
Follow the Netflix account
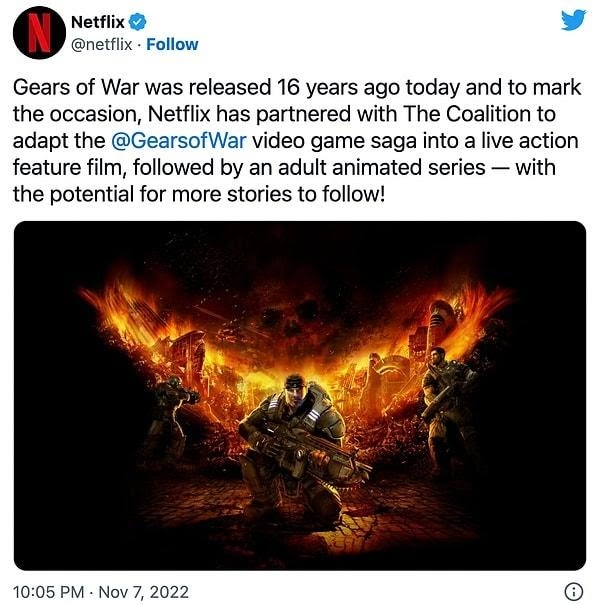tap(172, 44)
